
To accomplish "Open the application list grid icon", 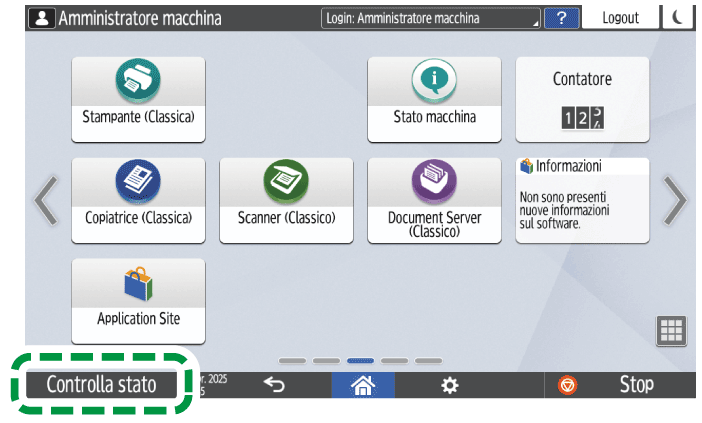I will [671, 331].
